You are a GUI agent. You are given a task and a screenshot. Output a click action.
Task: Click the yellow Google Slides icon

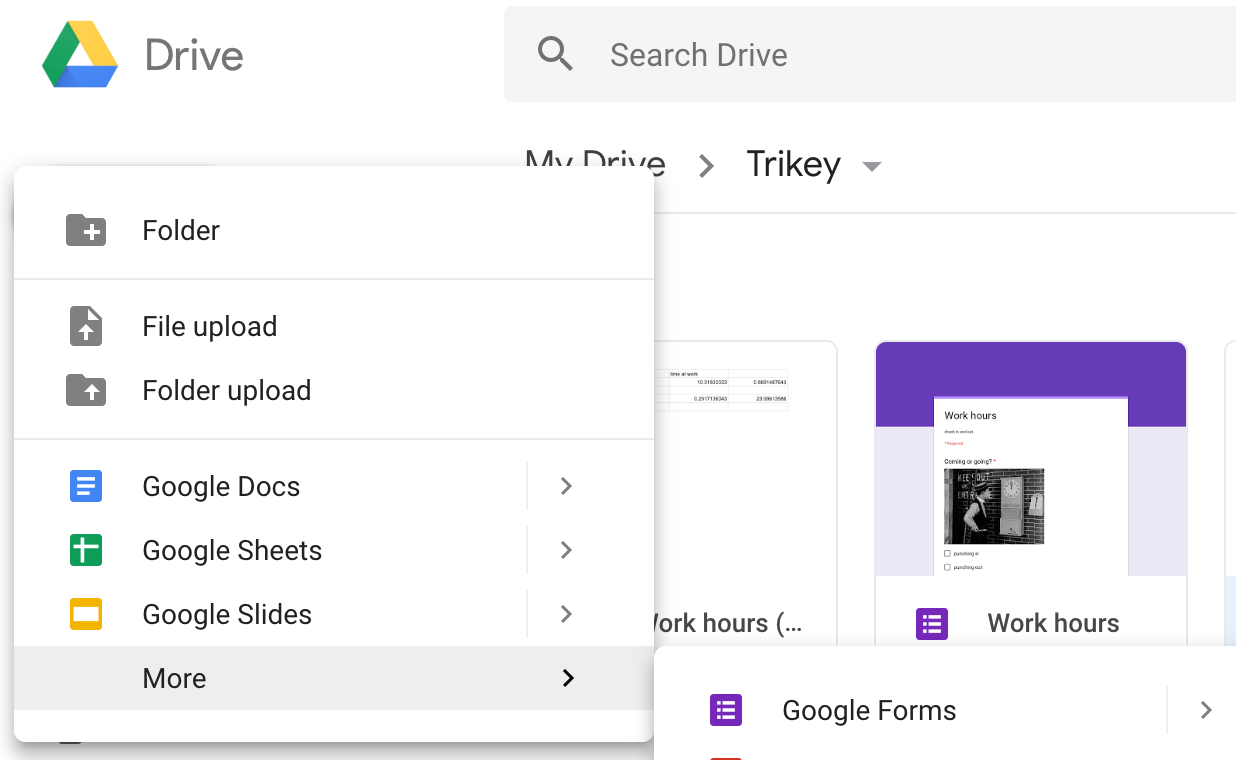pyautogui.click(x=86, y=614)
